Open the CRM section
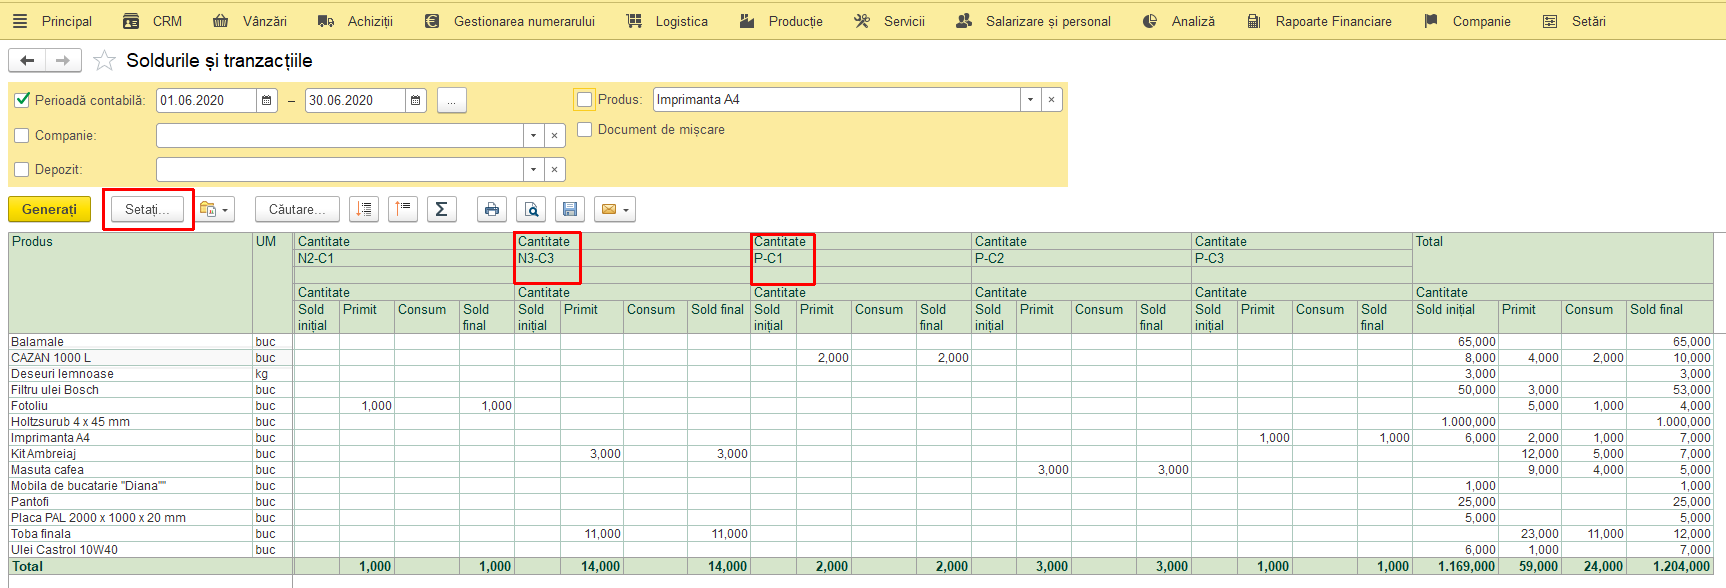1726x588 pixels. coord(153,21)
